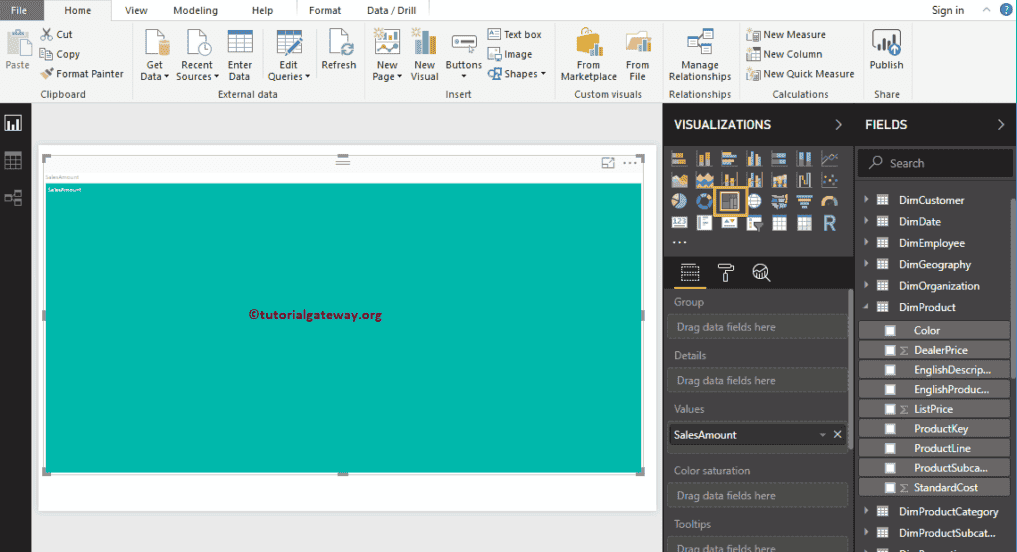Open the Modeling ribbon tab

[195, 10]
